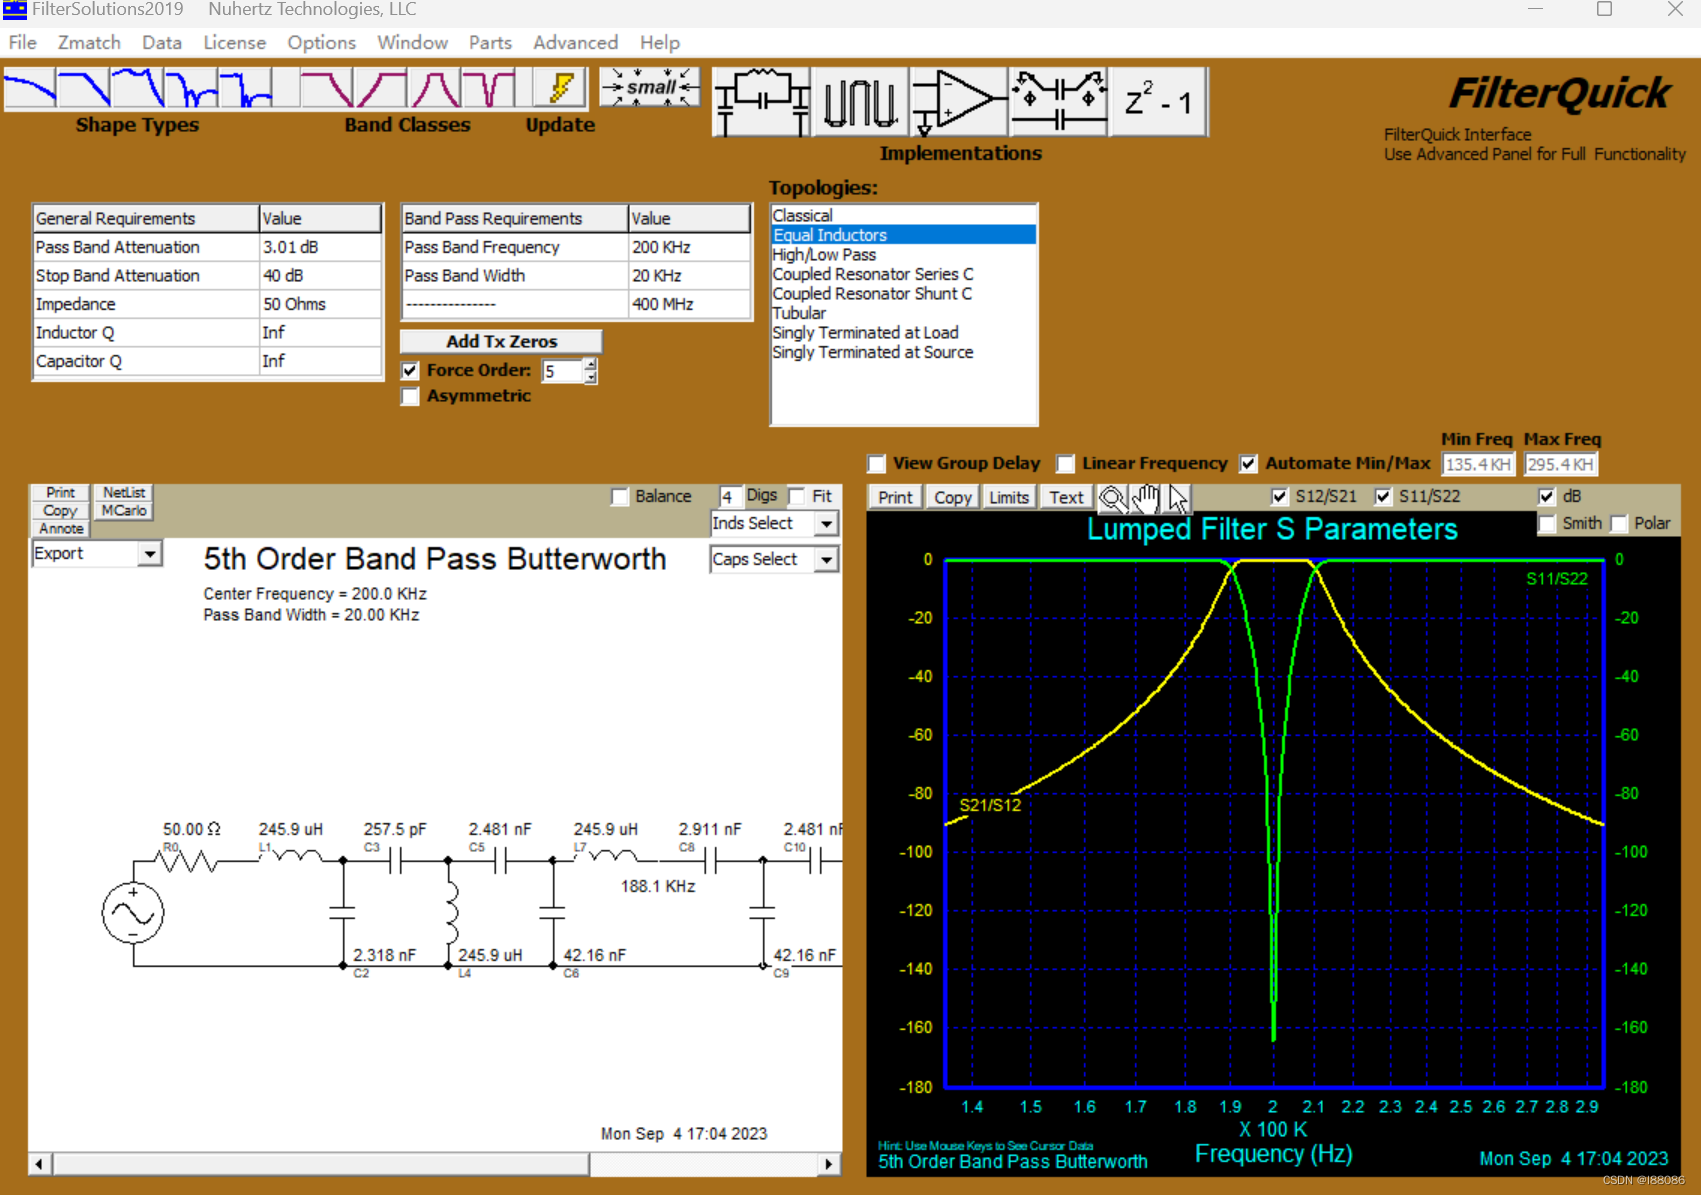This screenshot has height=1195, width=1701.
Task: Click the 'small' shrink window icon
Action: click(650, 87)
